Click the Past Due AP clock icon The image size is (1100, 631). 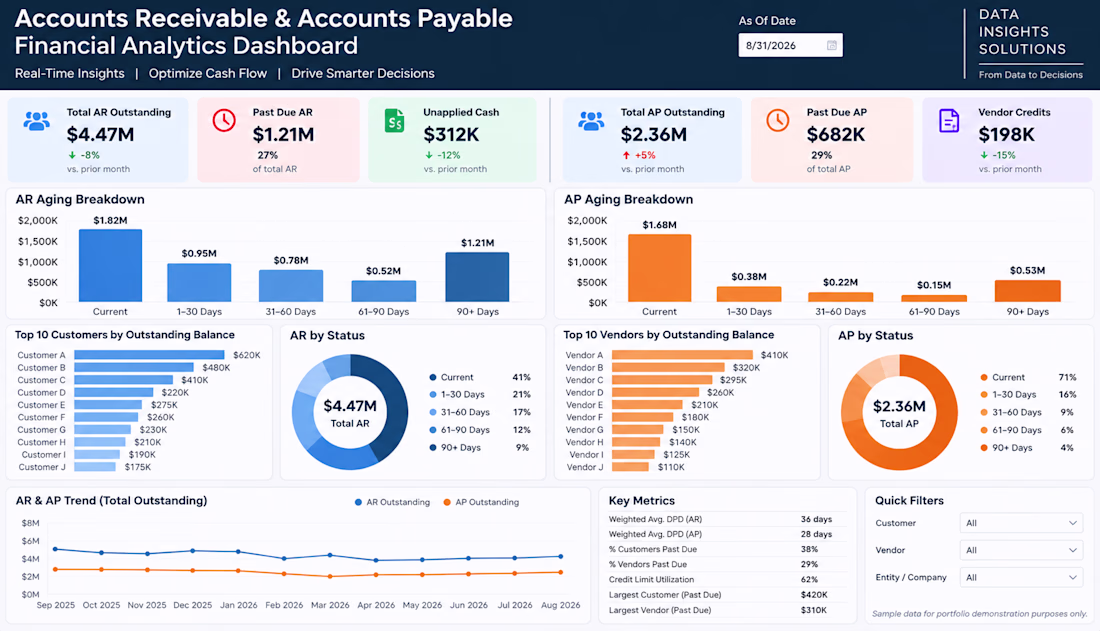[777, 121]
